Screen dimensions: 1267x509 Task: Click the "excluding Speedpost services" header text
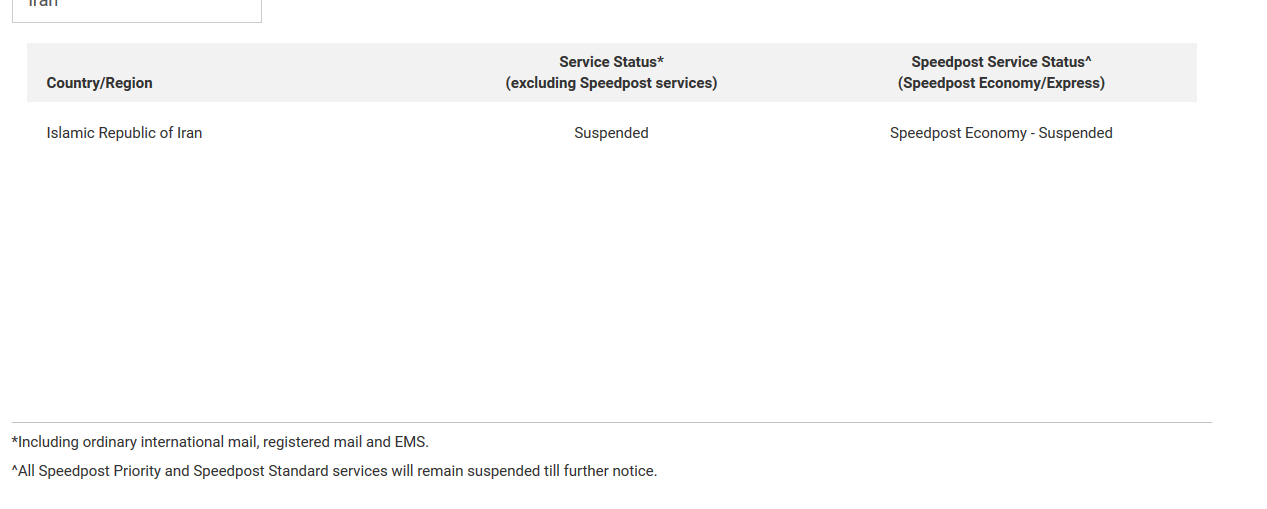tap(611, 83)
